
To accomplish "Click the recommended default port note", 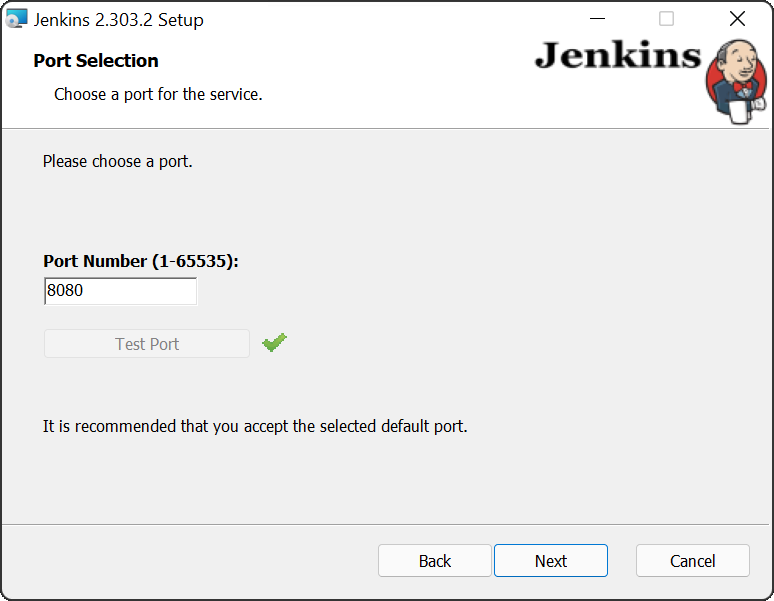I will tap(255, 426).
